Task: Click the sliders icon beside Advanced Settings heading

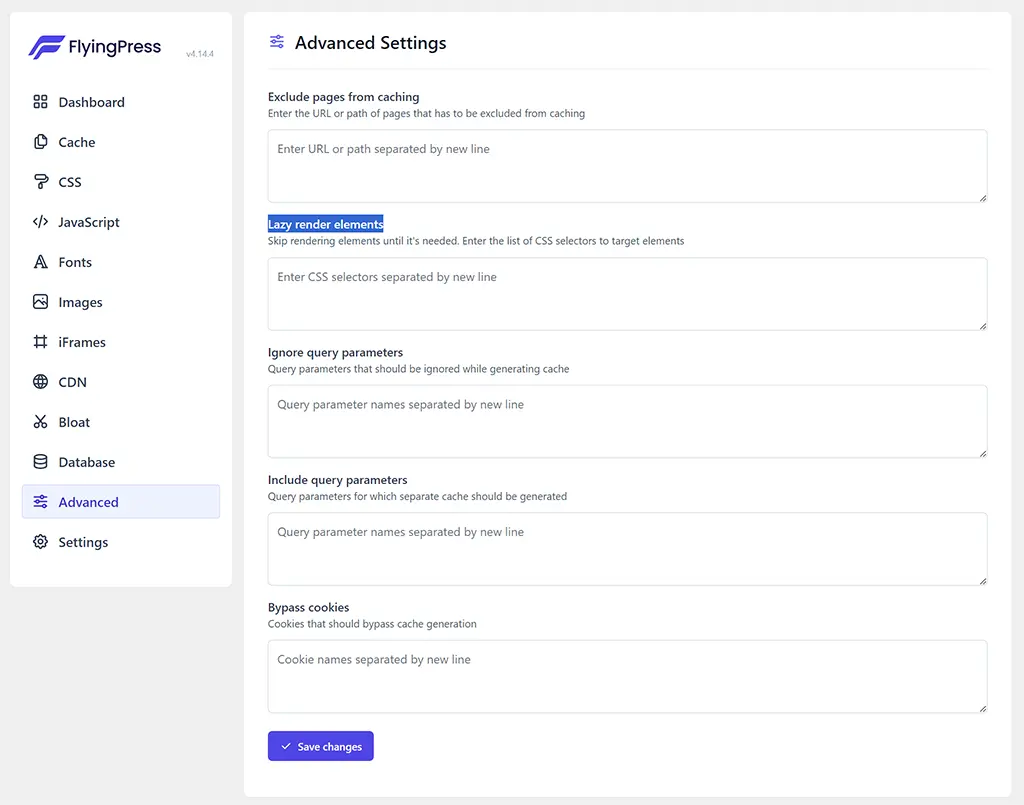Action: (x=277, y=42)
